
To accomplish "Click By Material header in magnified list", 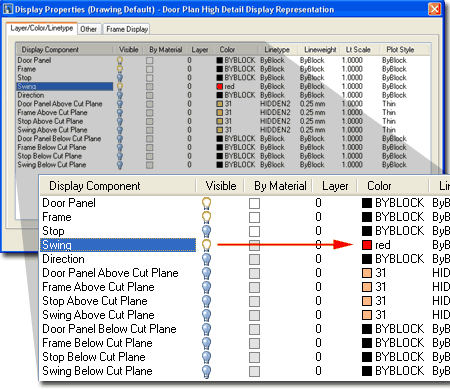I will tap(280, 186).
